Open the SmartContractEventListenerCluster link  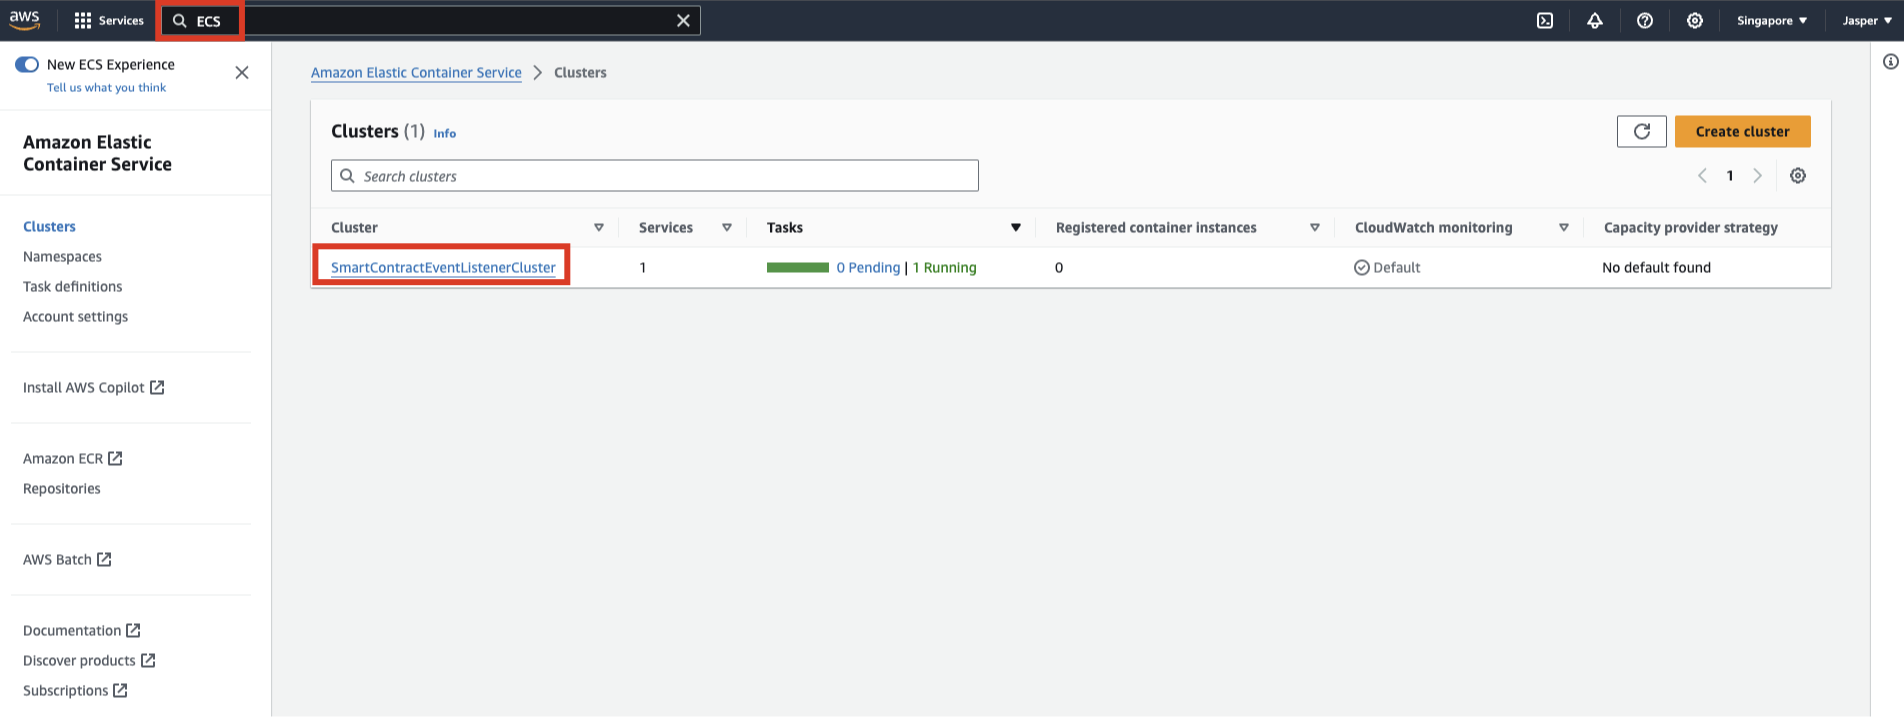point(443,267)
